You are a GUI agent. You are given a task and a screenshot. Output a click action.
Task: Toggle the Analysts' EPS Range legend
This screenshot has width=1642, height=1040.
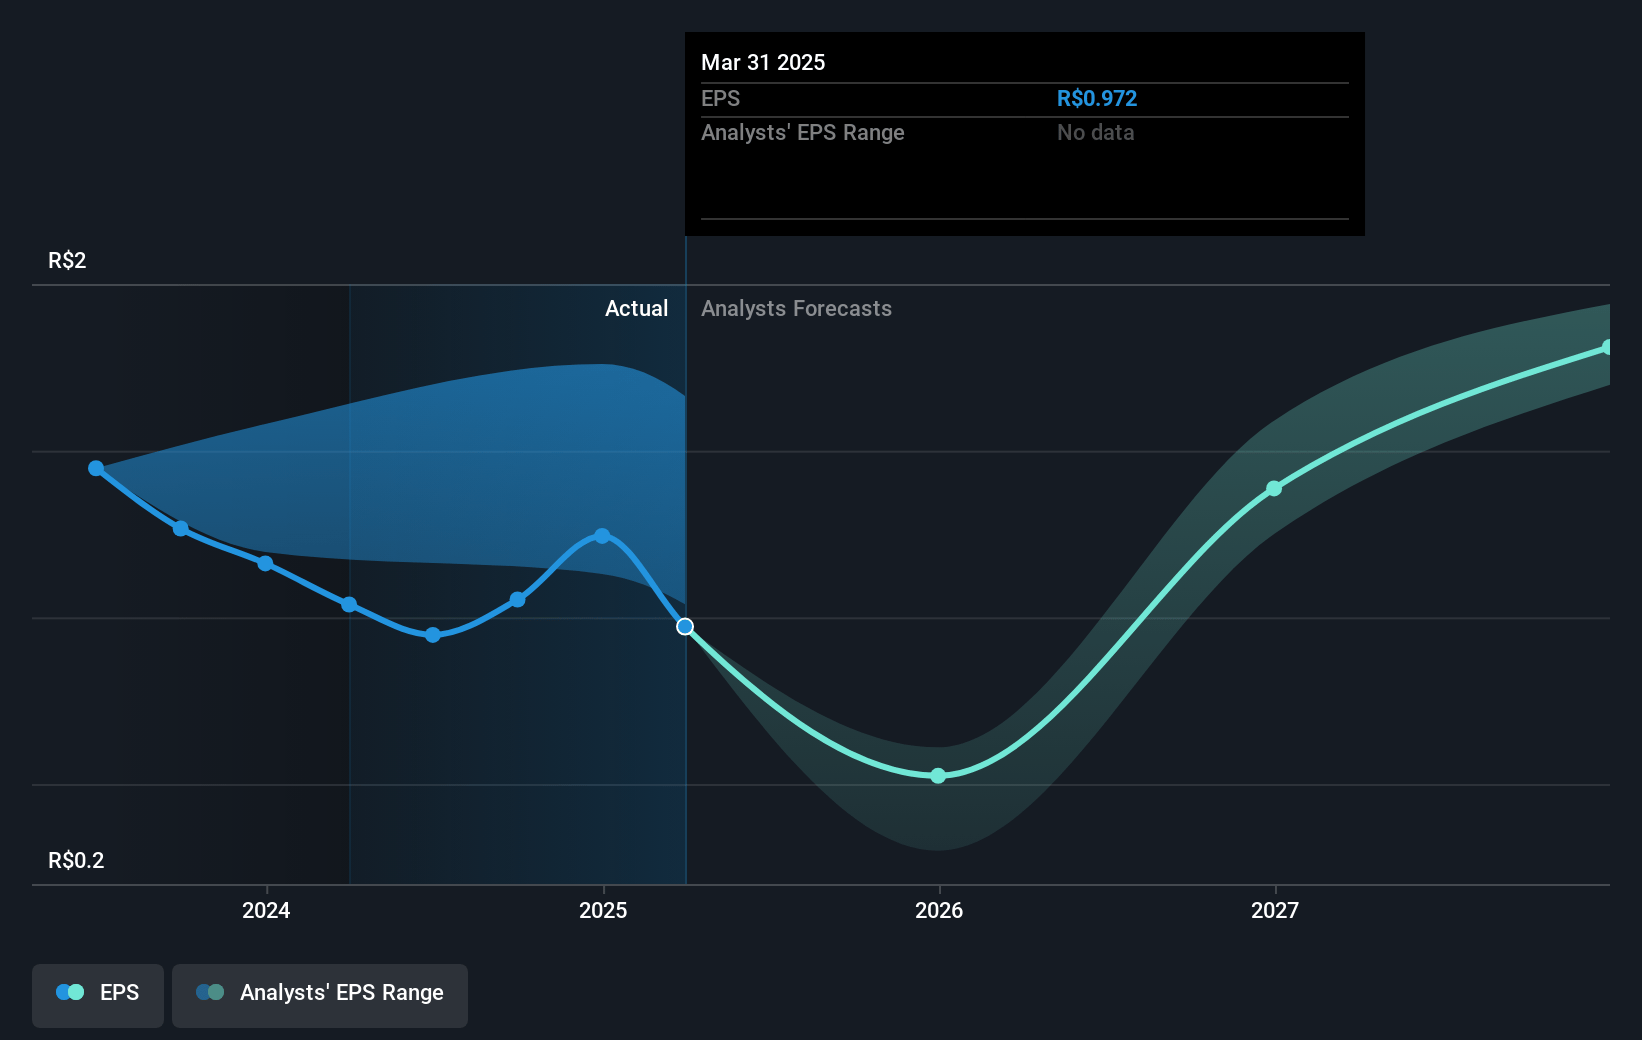tap(320, 995)
